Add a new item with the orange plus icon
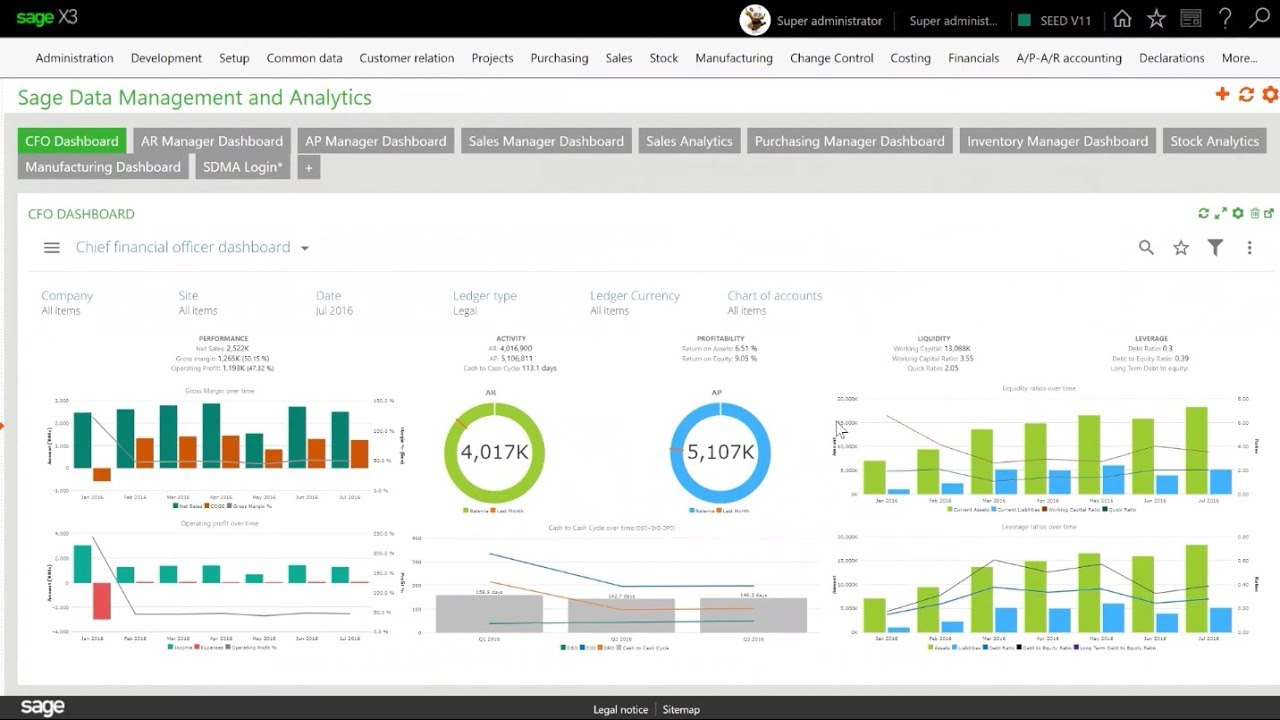Viewport: 1280px width, 720px height. [x=1222, y=94]
